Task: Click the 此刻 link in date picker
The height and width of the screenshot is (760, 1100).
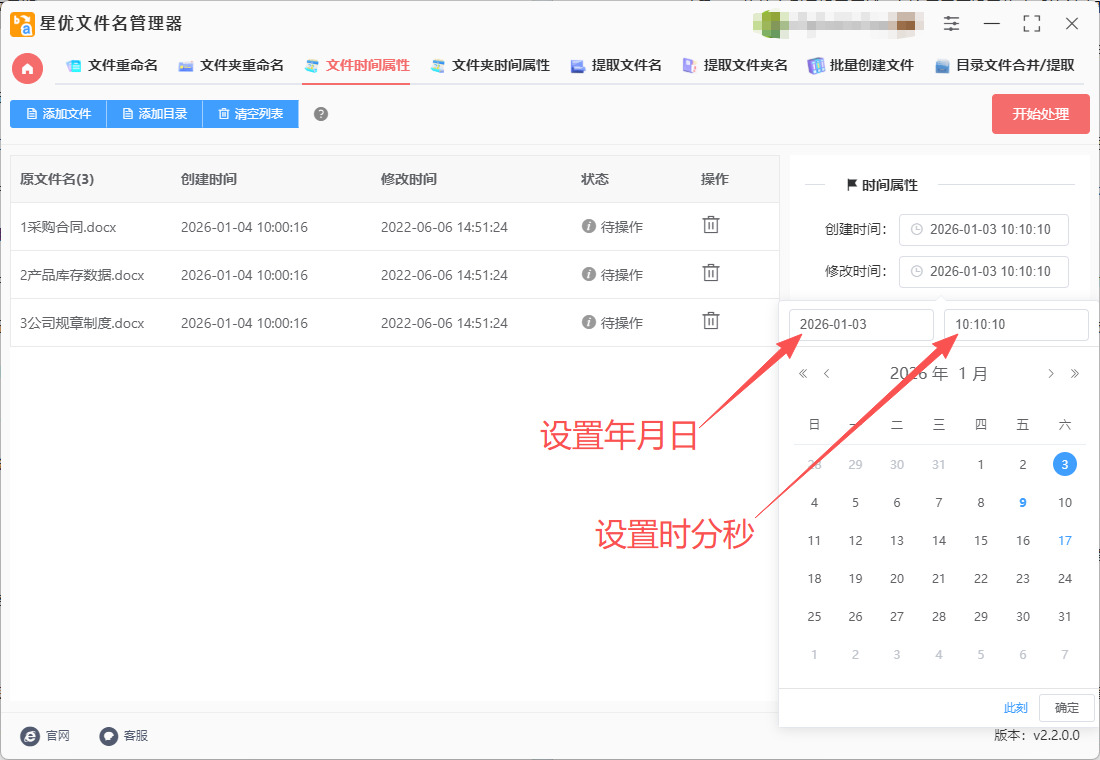Action: pyautogui.click(x=1015, y=708)
